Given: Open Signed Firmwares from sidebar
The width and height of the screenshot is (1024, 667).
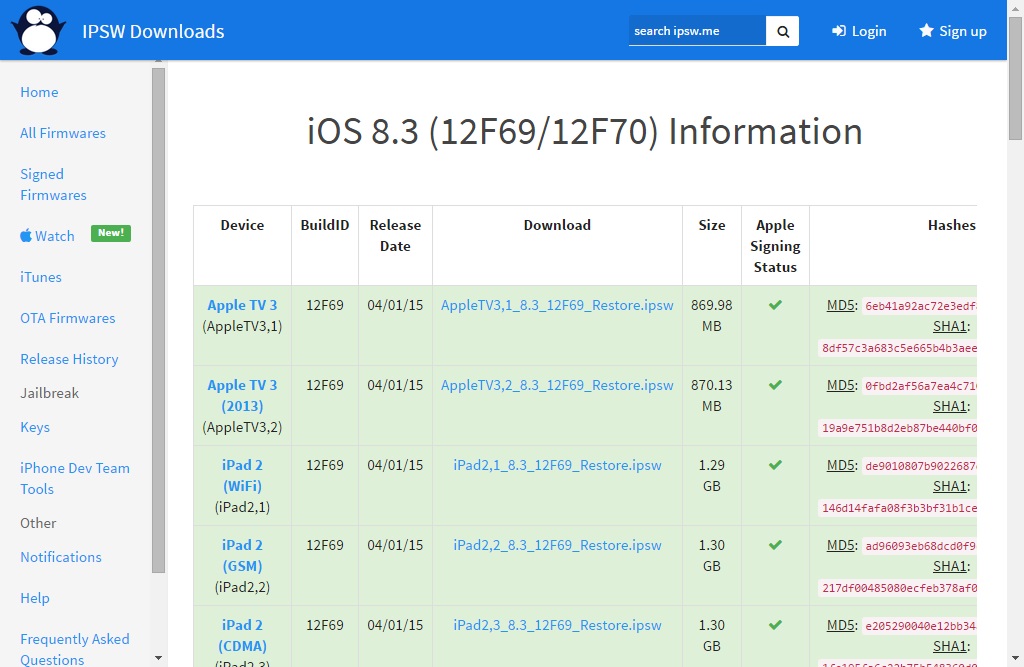Looking at the screenshot, I should click(x=53, y=185).
